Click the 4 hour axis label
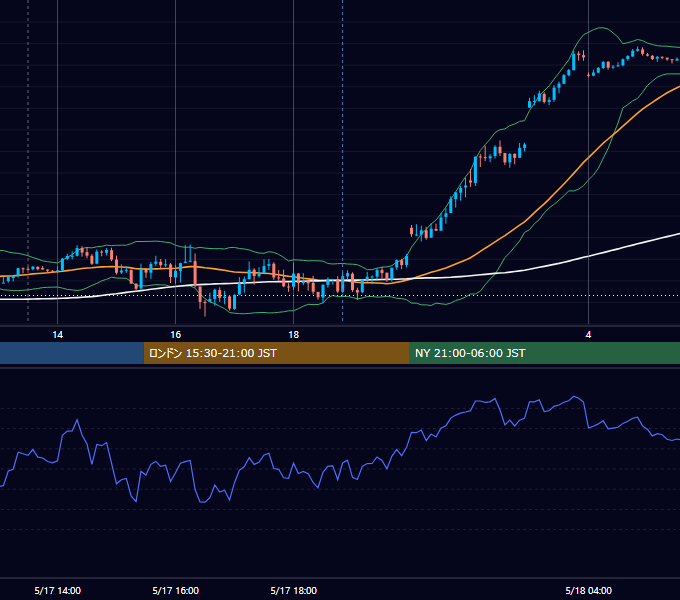 click(x=588, y=335)
